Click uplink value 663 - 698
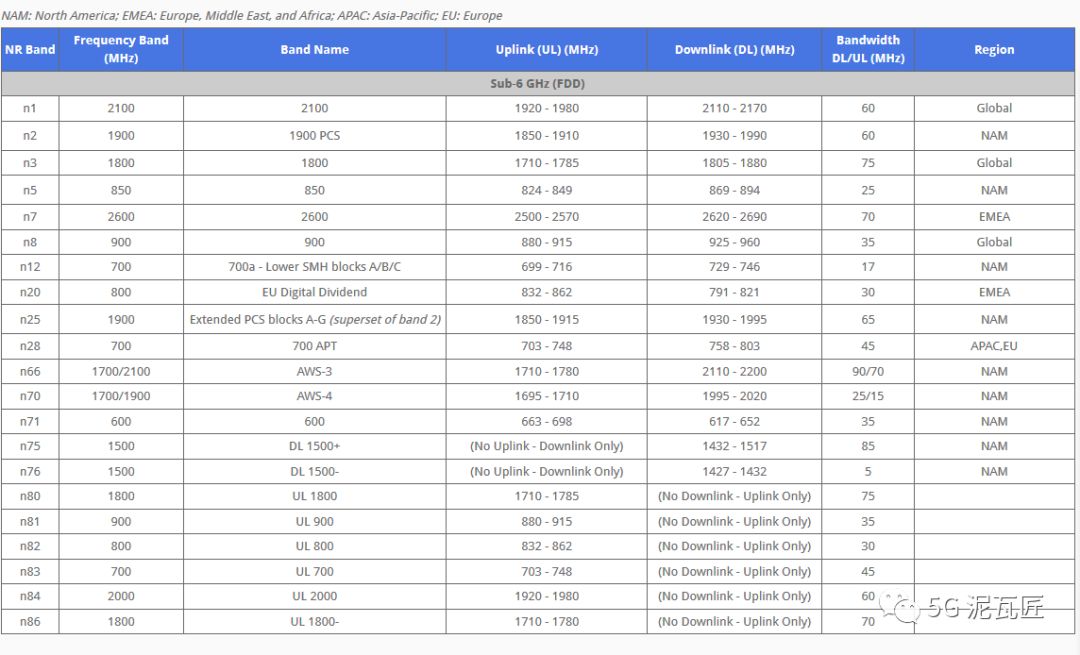This screenshot has width=1080, height=655. coord(546,422)
